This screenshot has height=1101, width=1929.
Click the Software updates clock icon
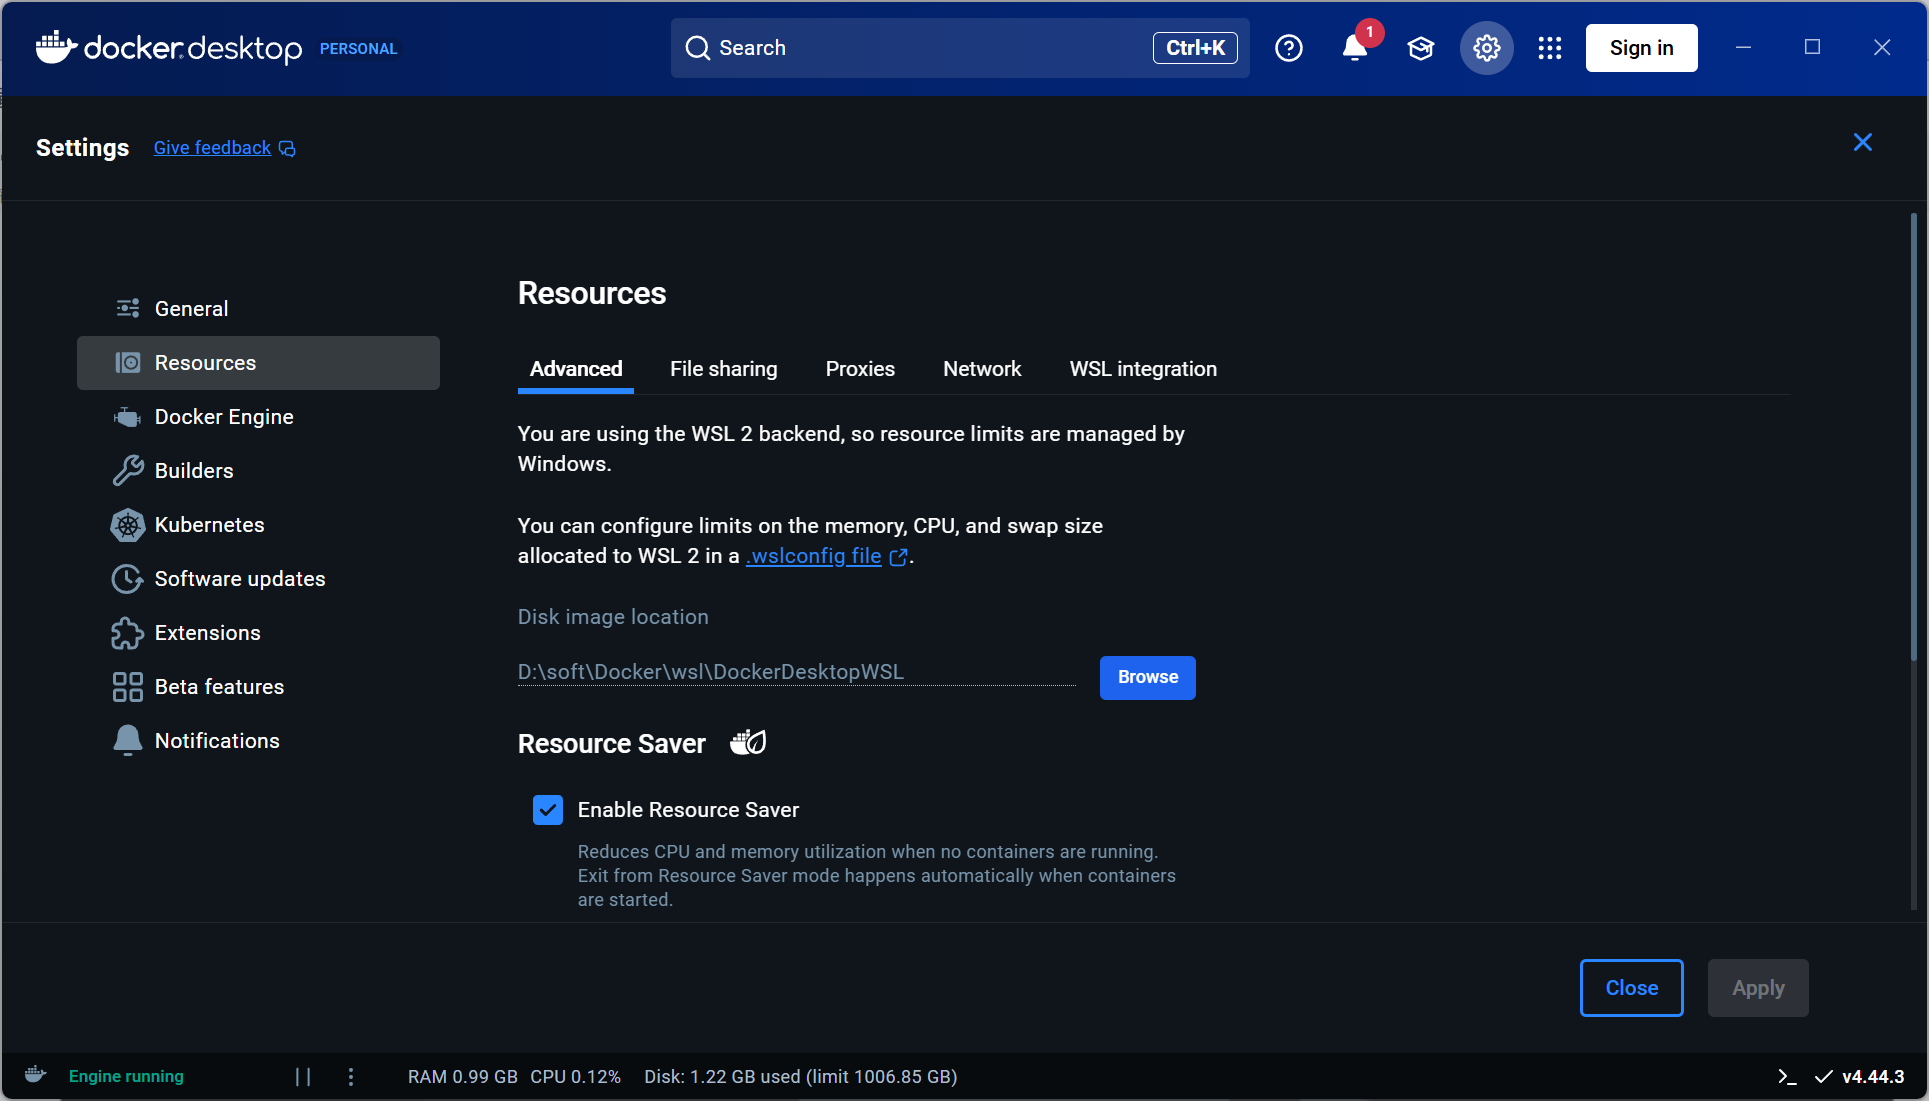(x=128, y=578)
